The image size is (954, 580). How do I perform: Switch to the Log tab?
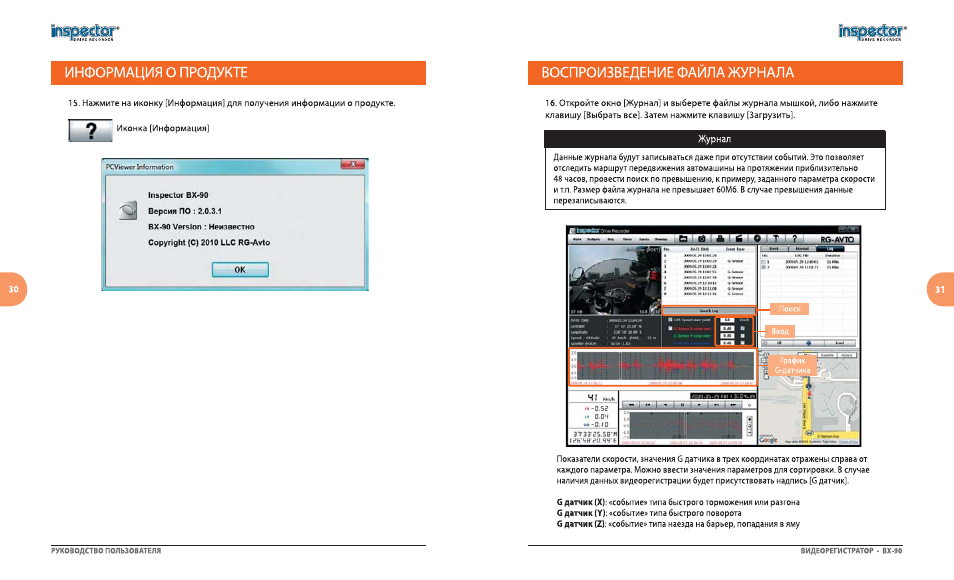[x=830, y=249]
